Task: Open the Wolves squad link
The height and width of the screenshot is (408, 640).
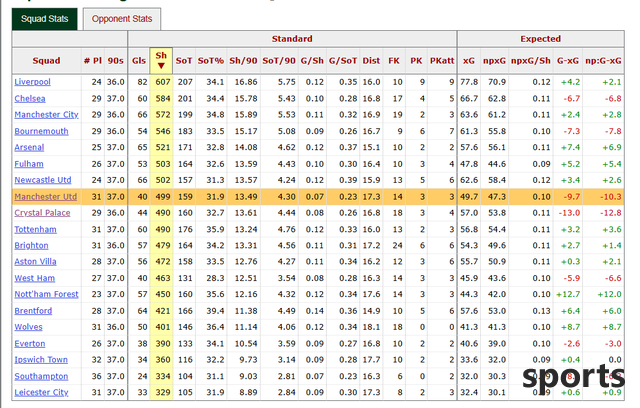Action: (x=29, y=327)
